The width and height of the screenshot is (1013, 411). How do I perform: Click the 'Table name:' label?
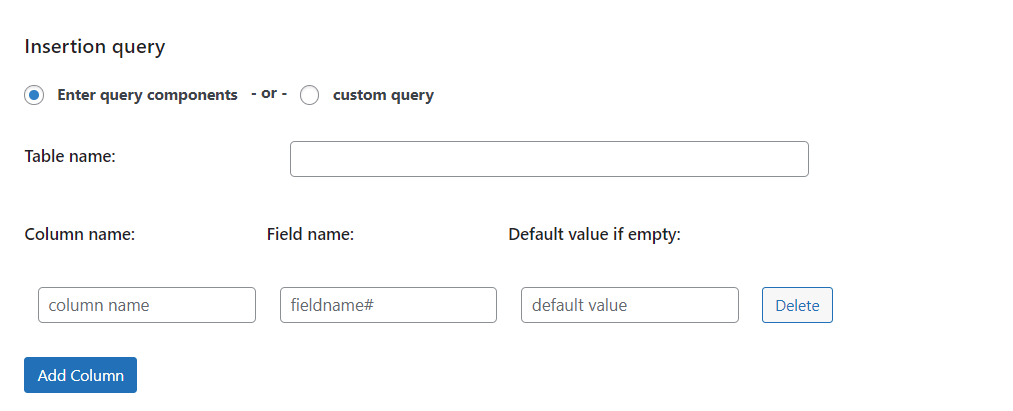pos(70,156)
